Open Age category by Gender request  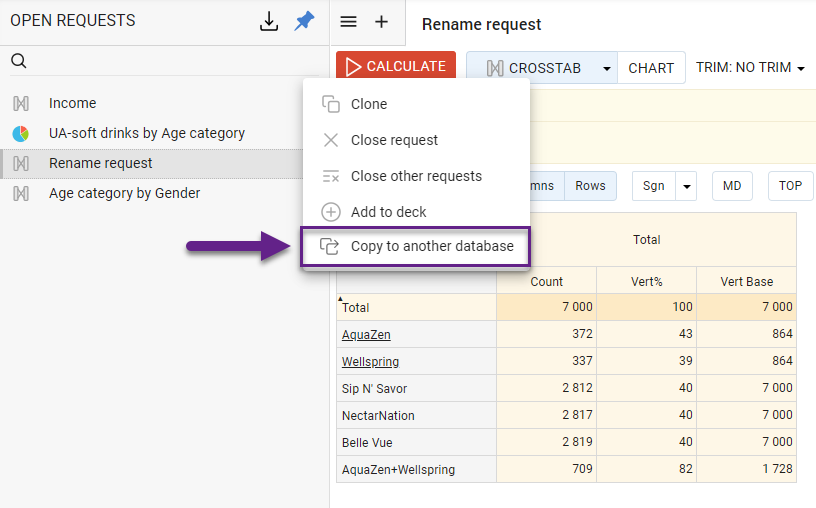(x=124, y=193)
